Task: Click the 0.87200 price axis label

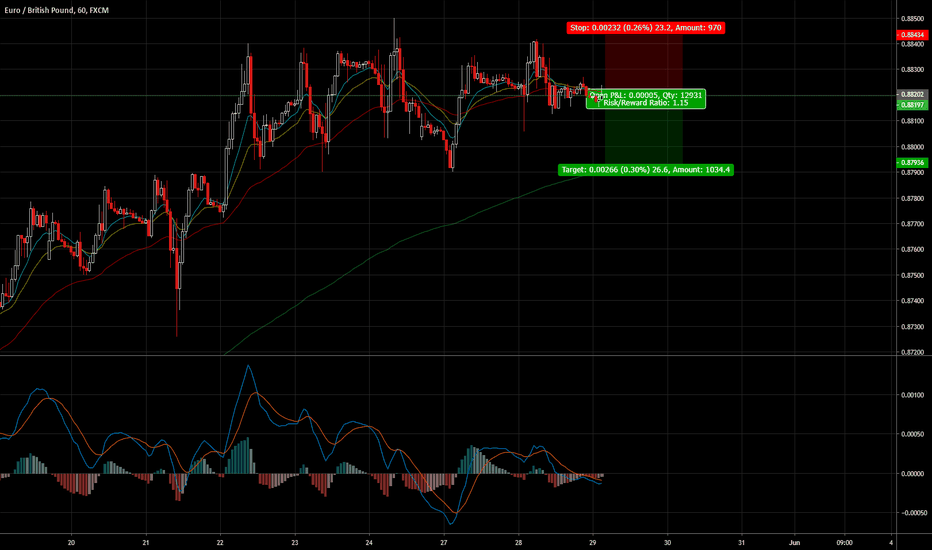Action: point(912,353)
